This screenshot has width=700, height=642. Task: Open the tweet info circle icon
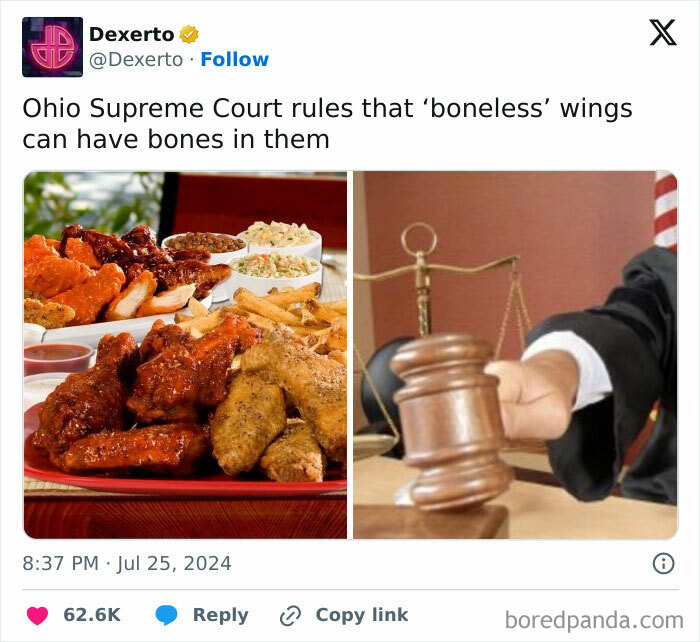(x=663, y=563)
